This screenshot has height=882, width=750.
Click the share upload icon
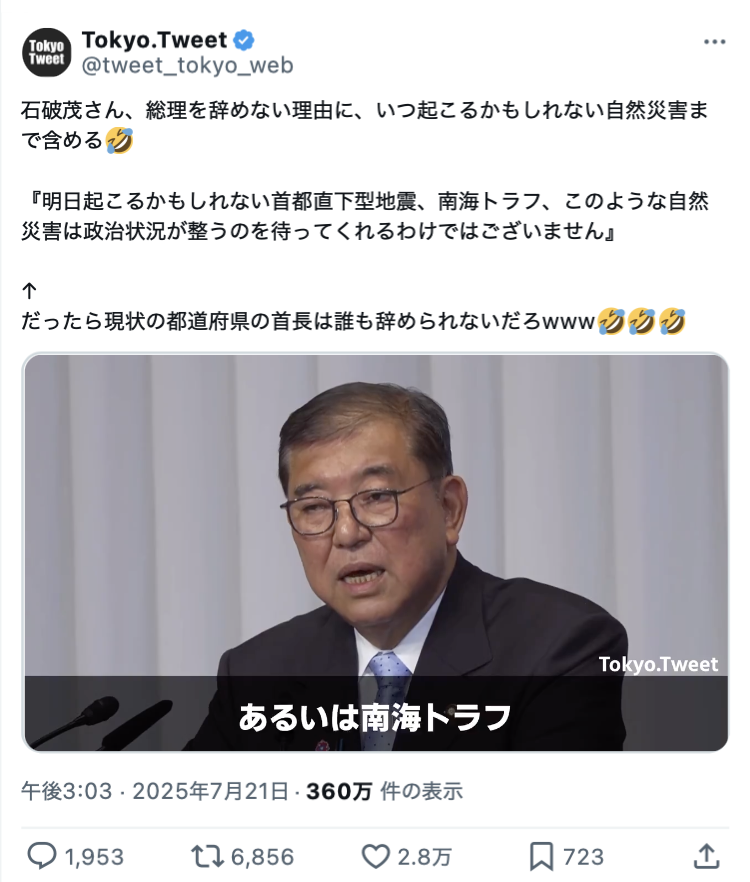pos(706,856)
